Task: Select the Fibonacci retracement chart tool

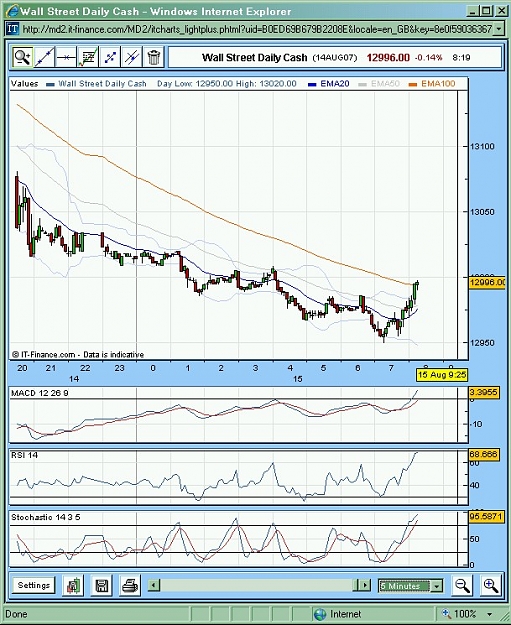Action: 88,57
